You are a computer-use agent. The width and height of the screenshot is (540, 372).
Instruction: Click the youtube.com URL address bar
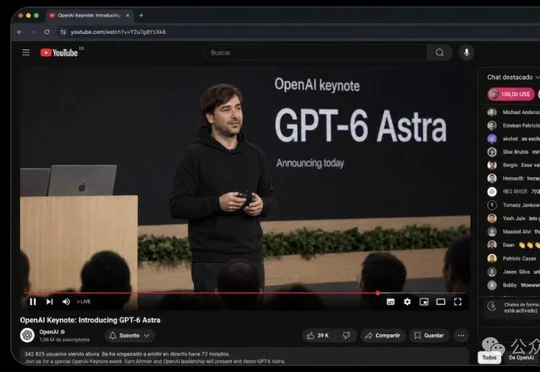point(118,32)
